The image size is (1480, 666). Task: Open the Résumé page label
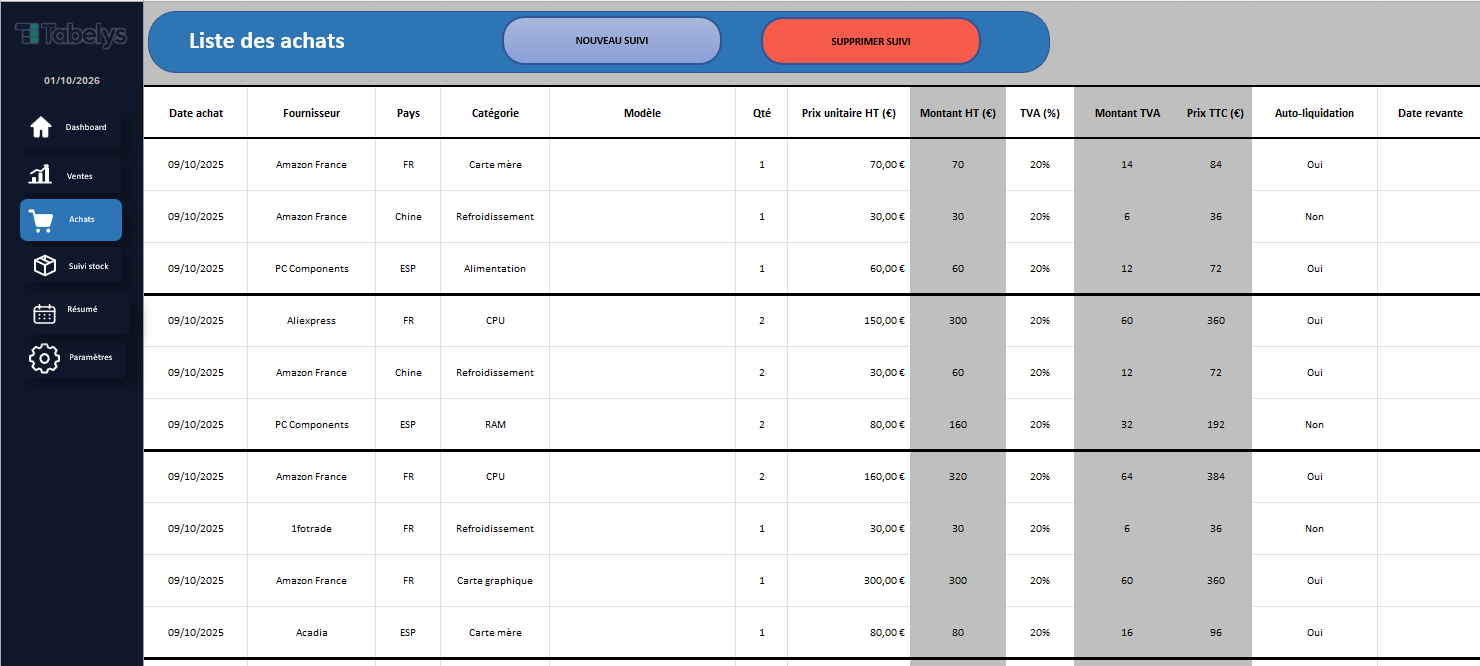82,309
